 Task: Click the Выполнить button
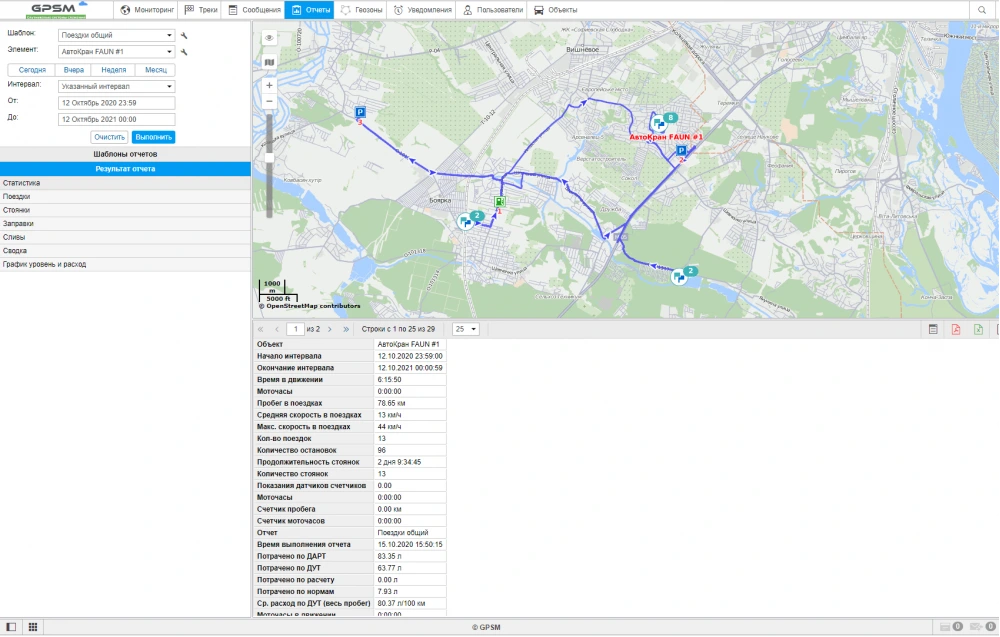153,137
